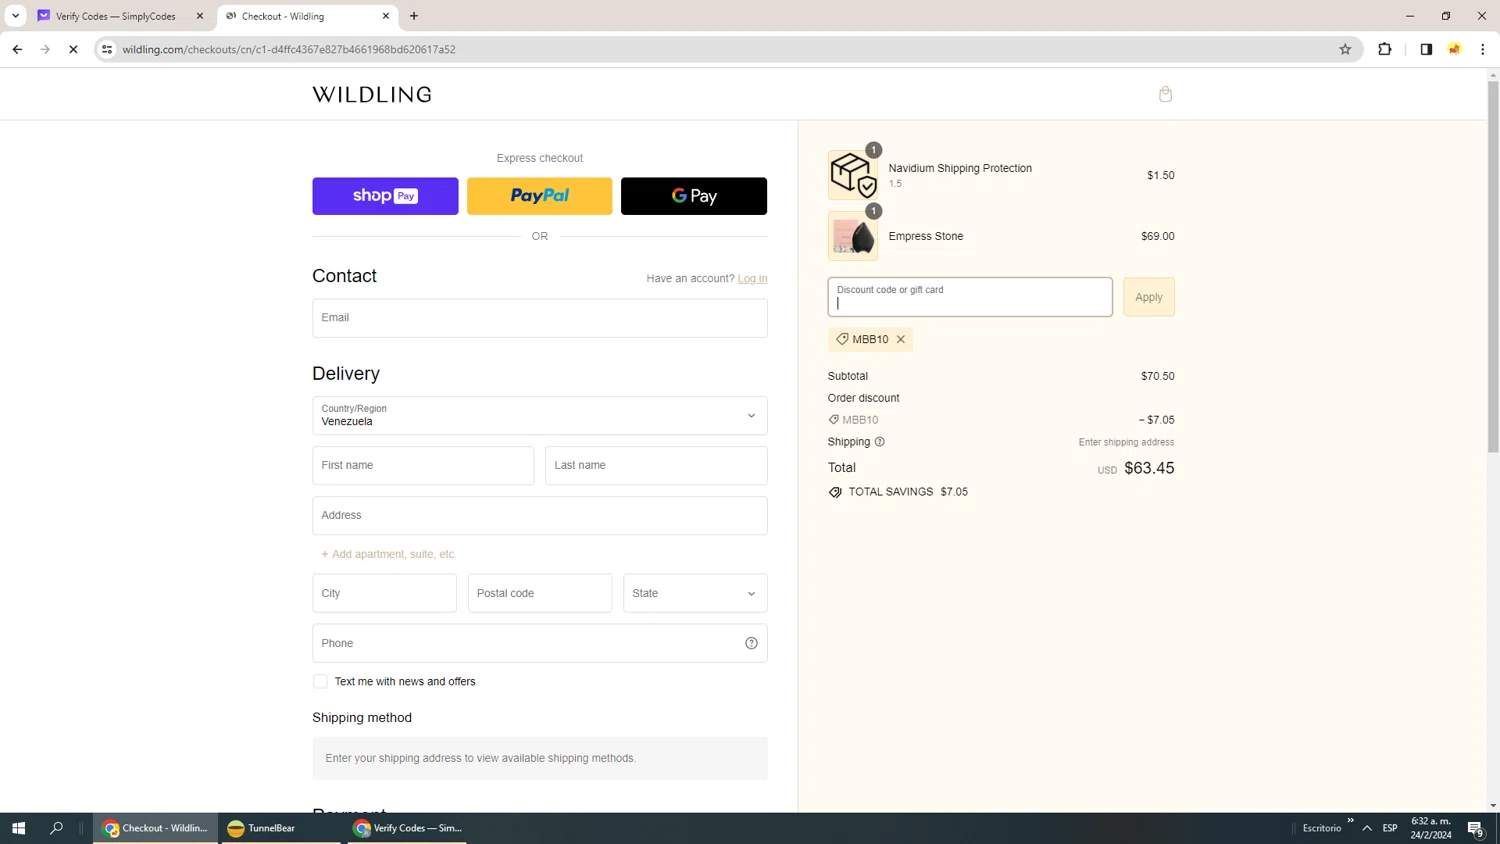This screenshot has width=1500, height=844.
Task: Focus the Email input field
Action: pos(540,318)
